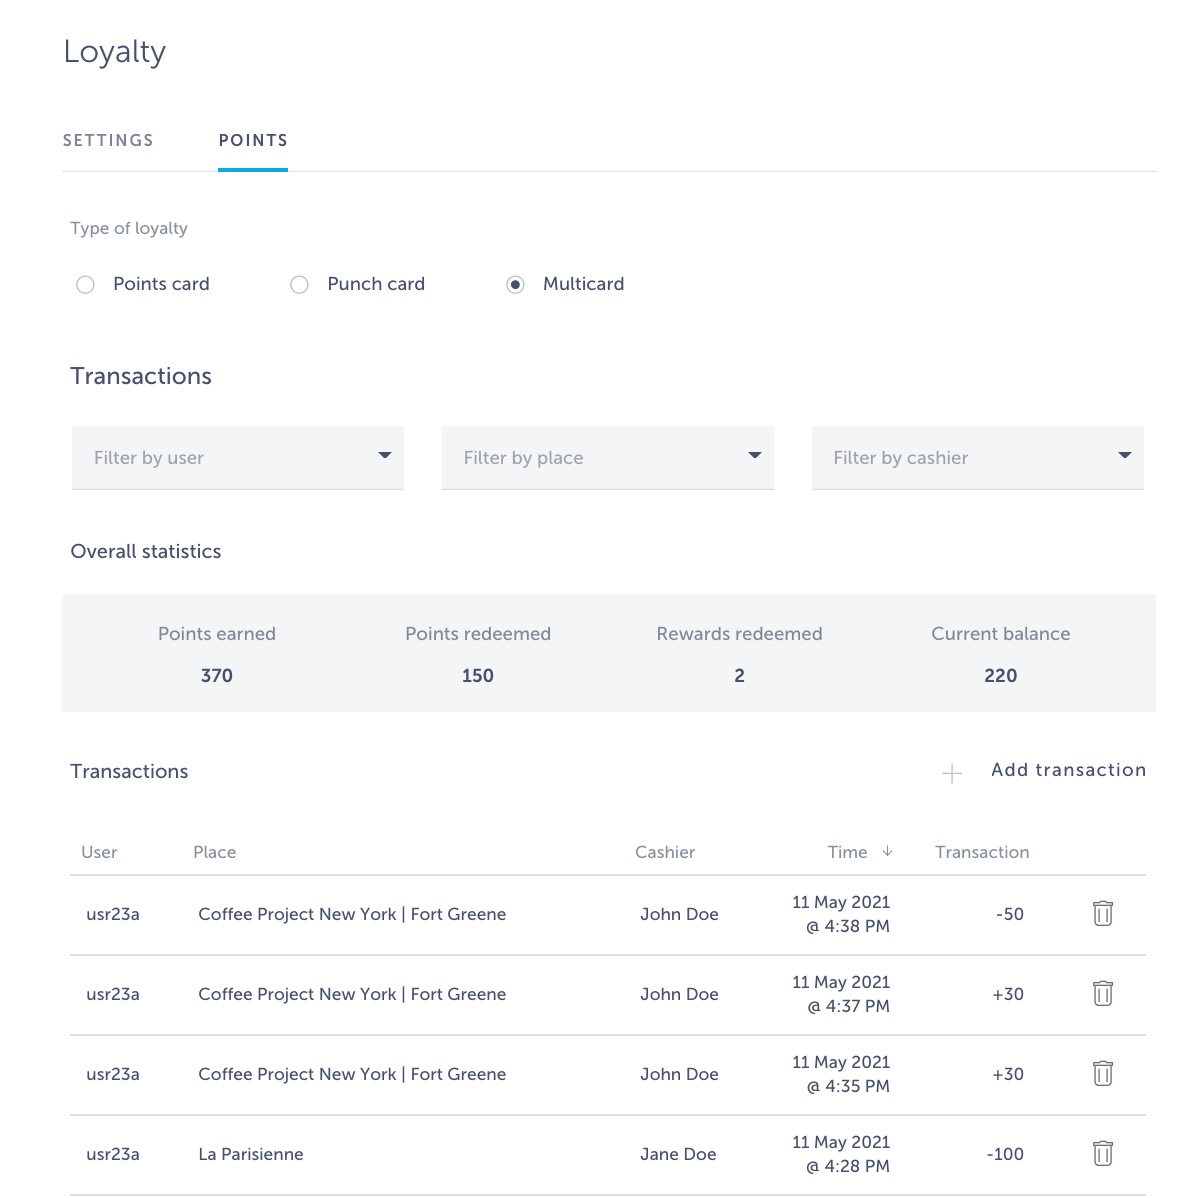The height and width of the screenshot is (1198, 1202).
Task: Click the Transaction column header
Action: (981, 852)
